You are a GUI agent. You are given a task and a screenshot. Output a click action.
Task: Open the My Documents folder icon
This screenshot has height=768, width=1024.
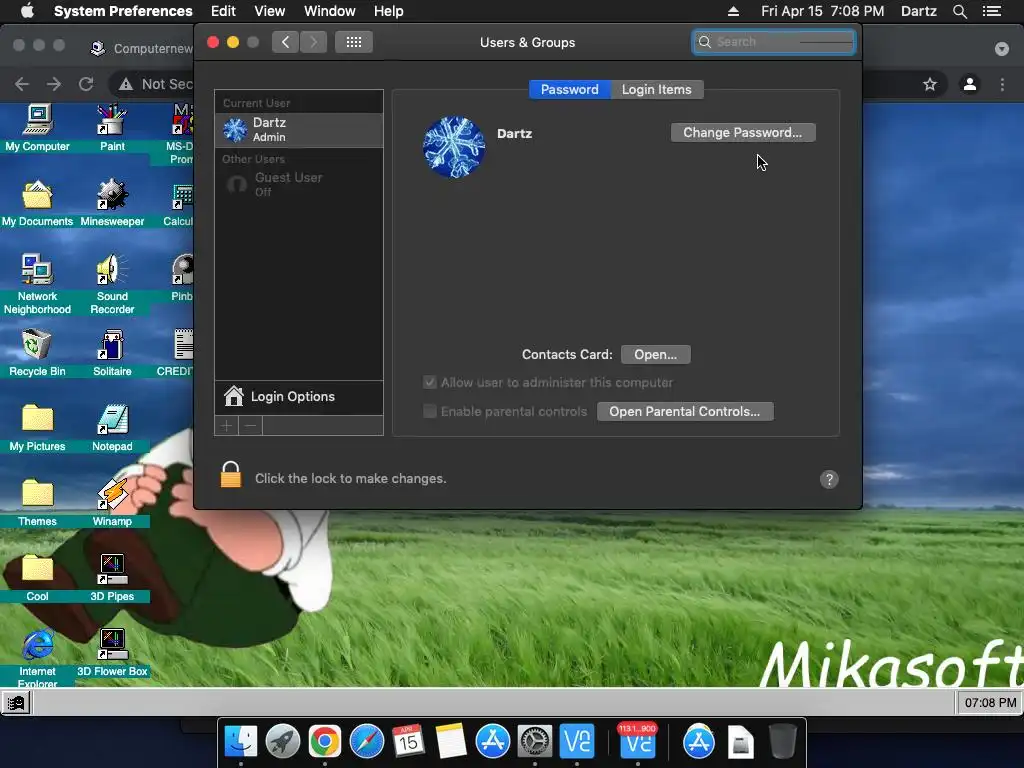[37, 203]
